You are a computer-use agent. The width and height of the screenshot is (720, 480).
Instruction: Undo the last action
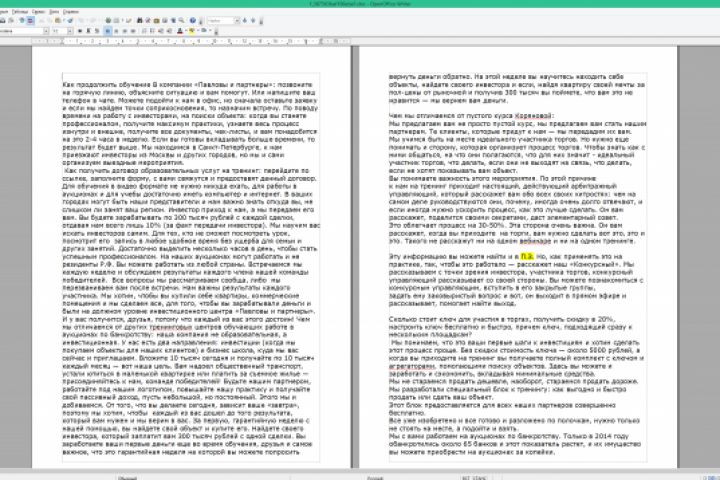tap(81, 21)
